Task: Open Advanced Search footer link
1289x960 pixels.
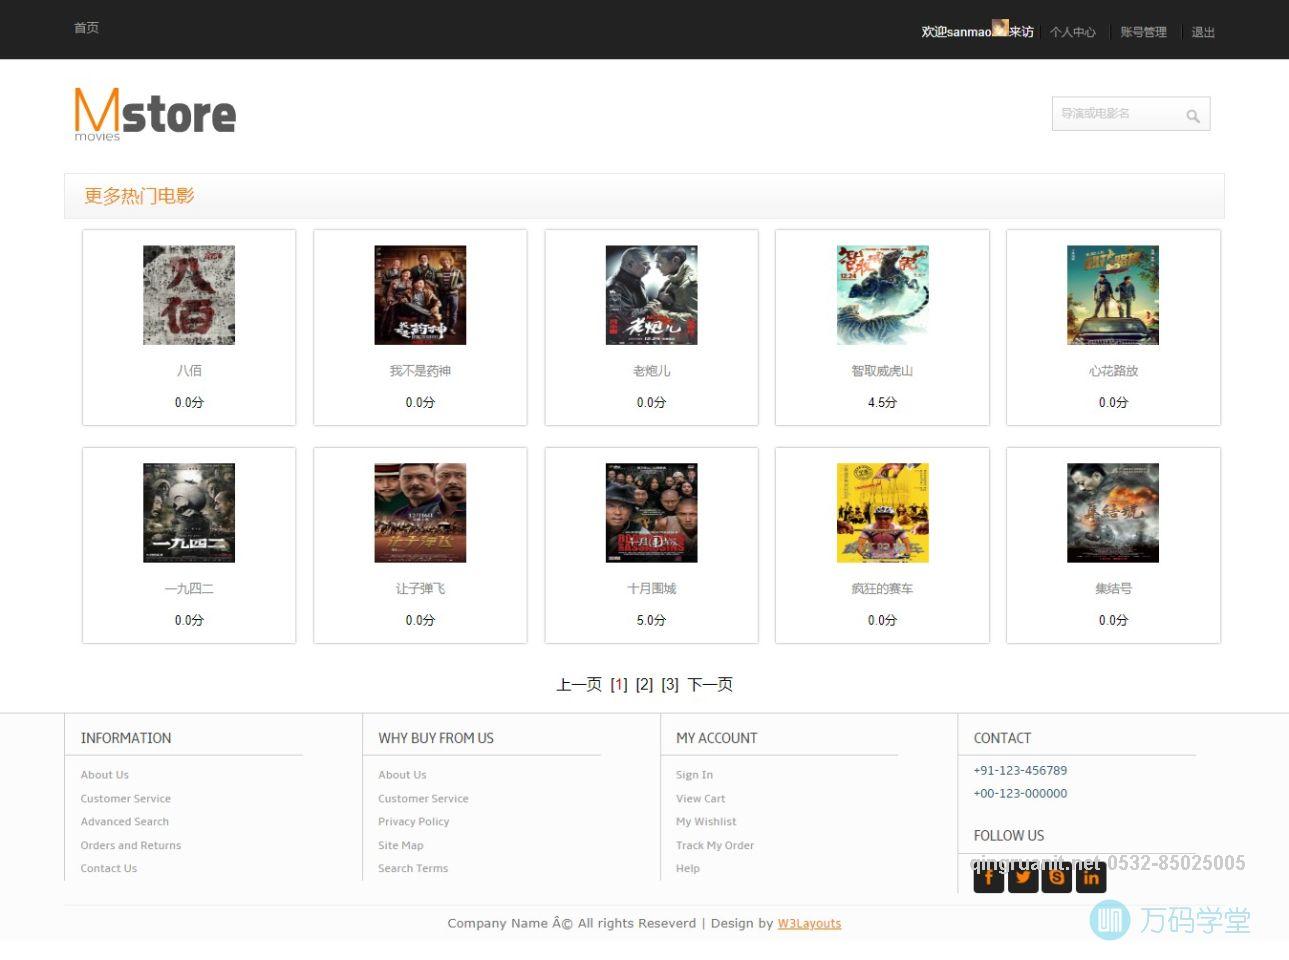Action: (x=124, y=822)
